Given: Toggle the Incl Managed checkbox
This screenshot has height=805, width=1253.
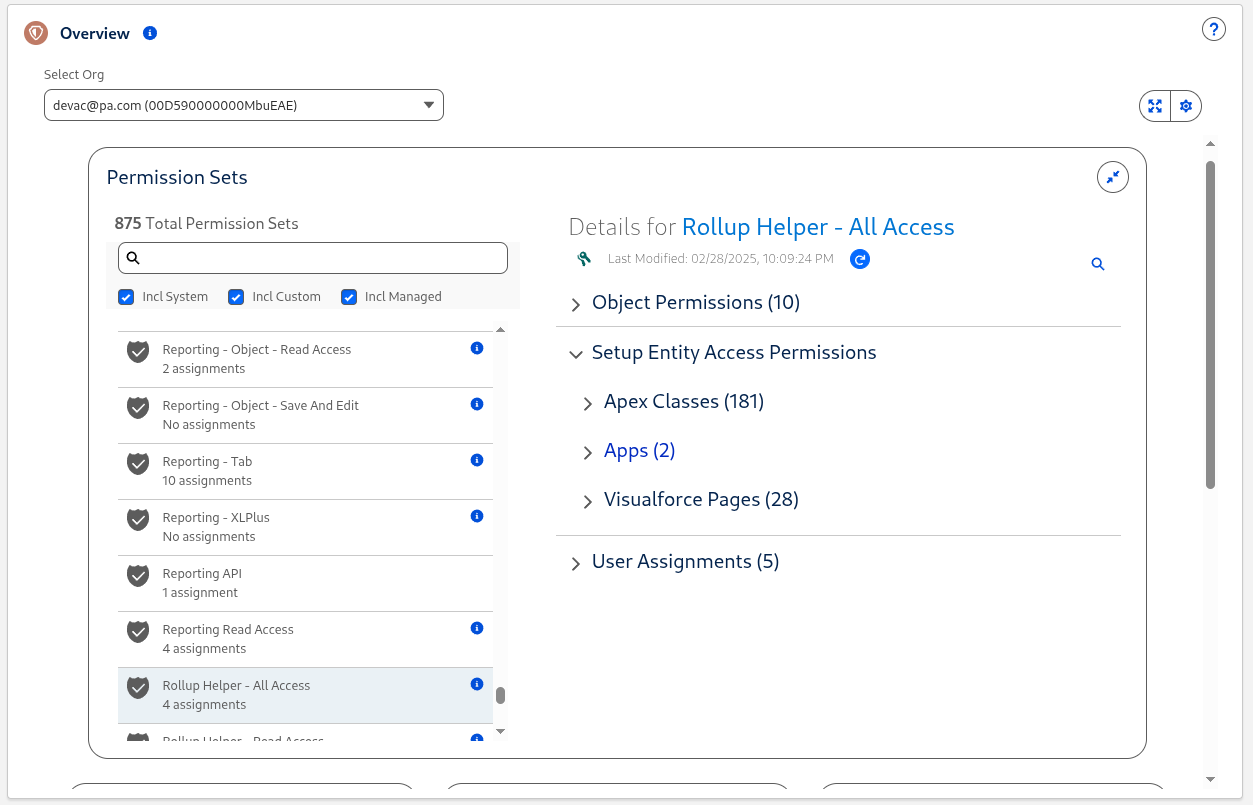Looking at the screenshot, I should click(x=349, y=297).
